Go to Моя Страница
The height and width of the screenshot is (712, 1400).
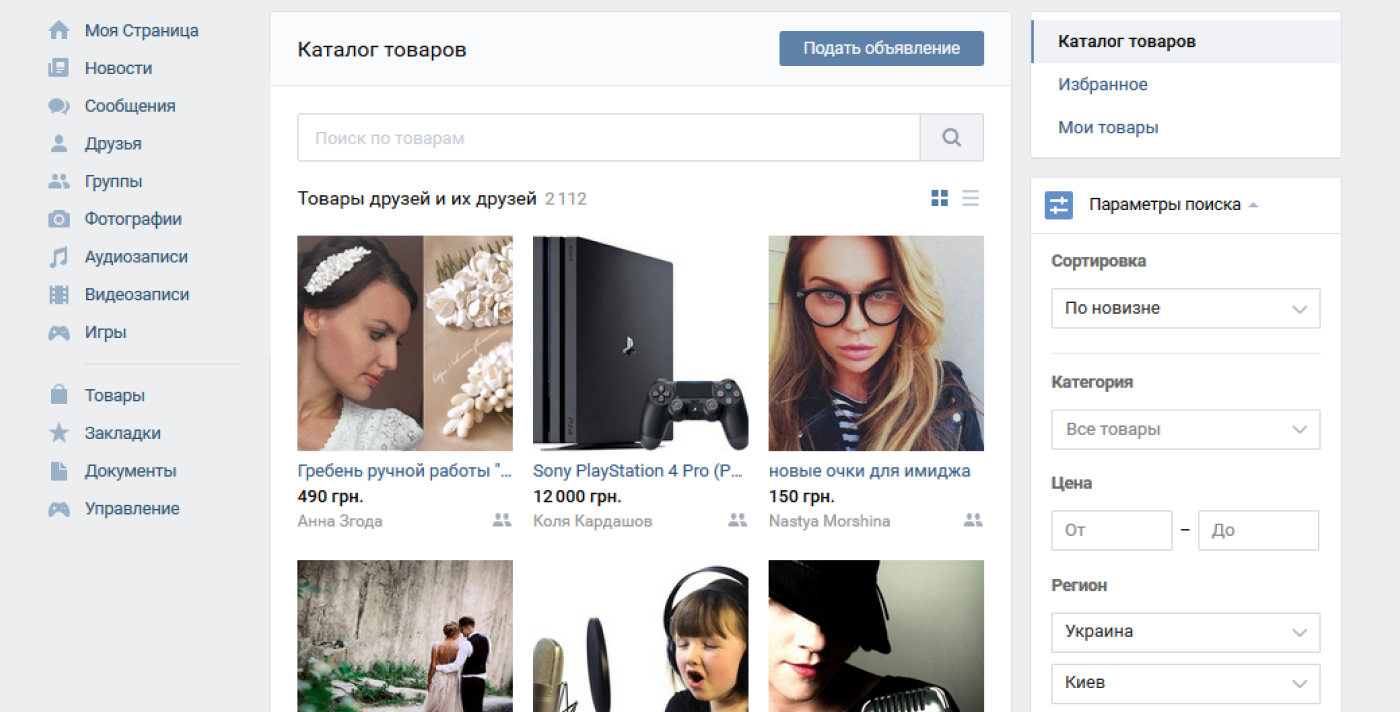pos(141,30)
